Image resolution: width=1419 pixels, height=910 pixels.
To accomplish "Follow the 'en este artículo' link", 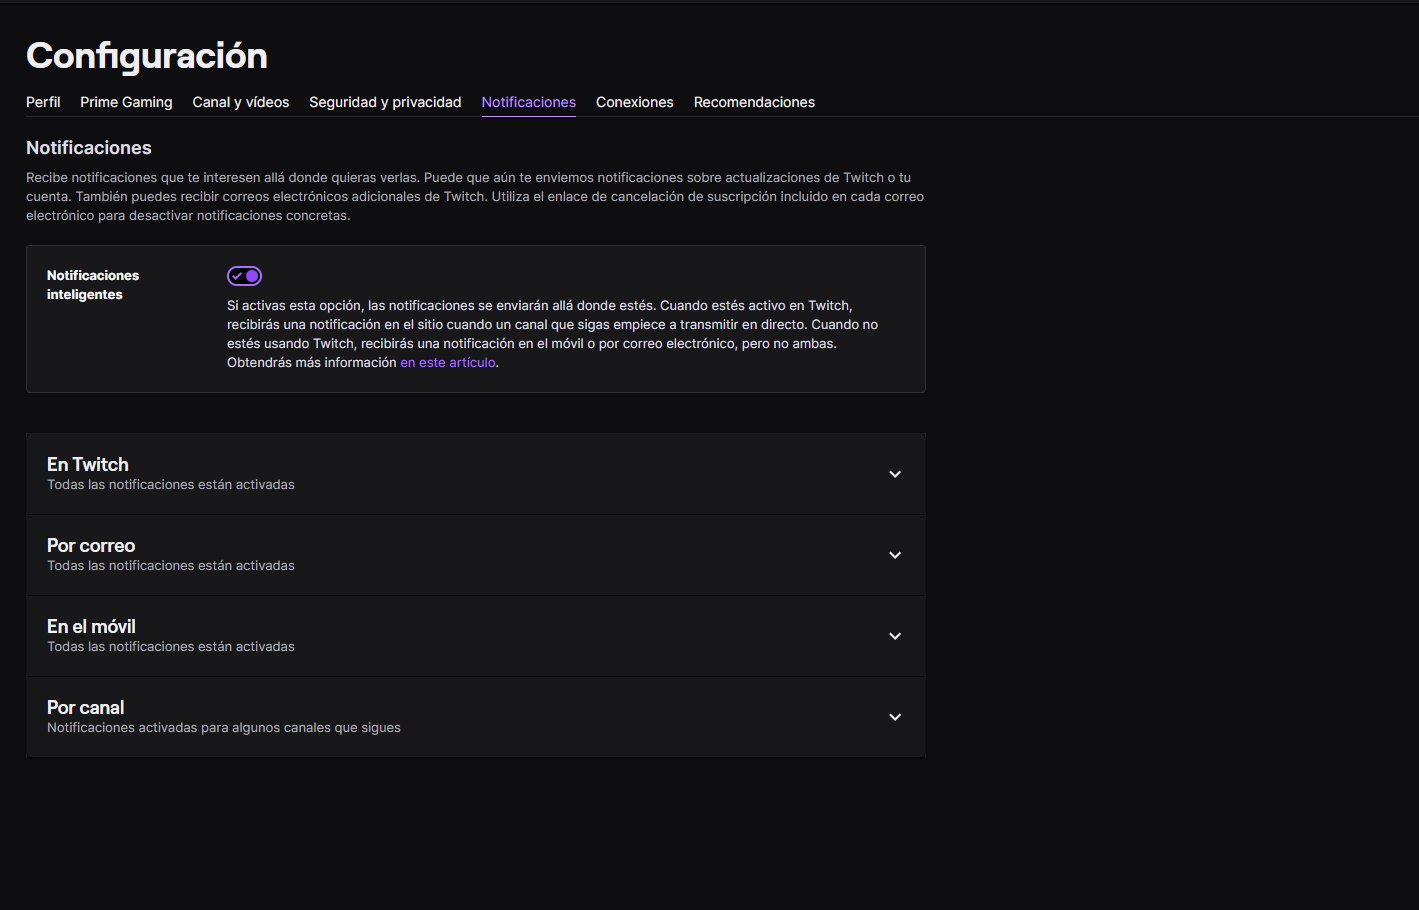I will pos(448,363).
